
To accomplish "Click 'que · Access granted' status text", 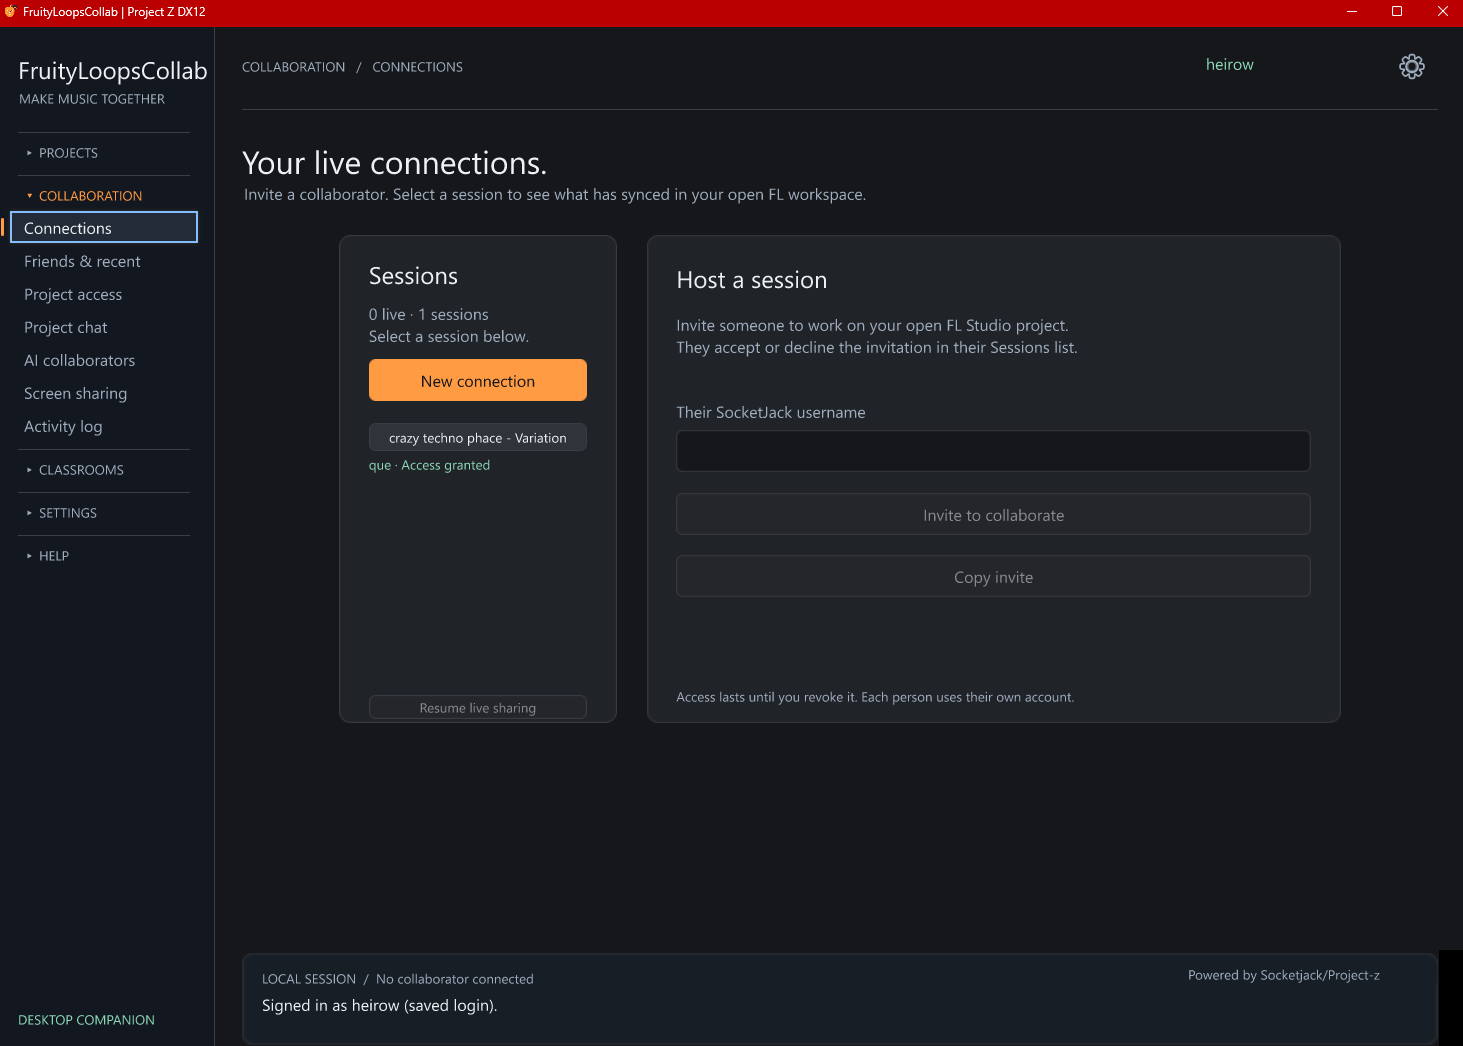I will (429, 465).
